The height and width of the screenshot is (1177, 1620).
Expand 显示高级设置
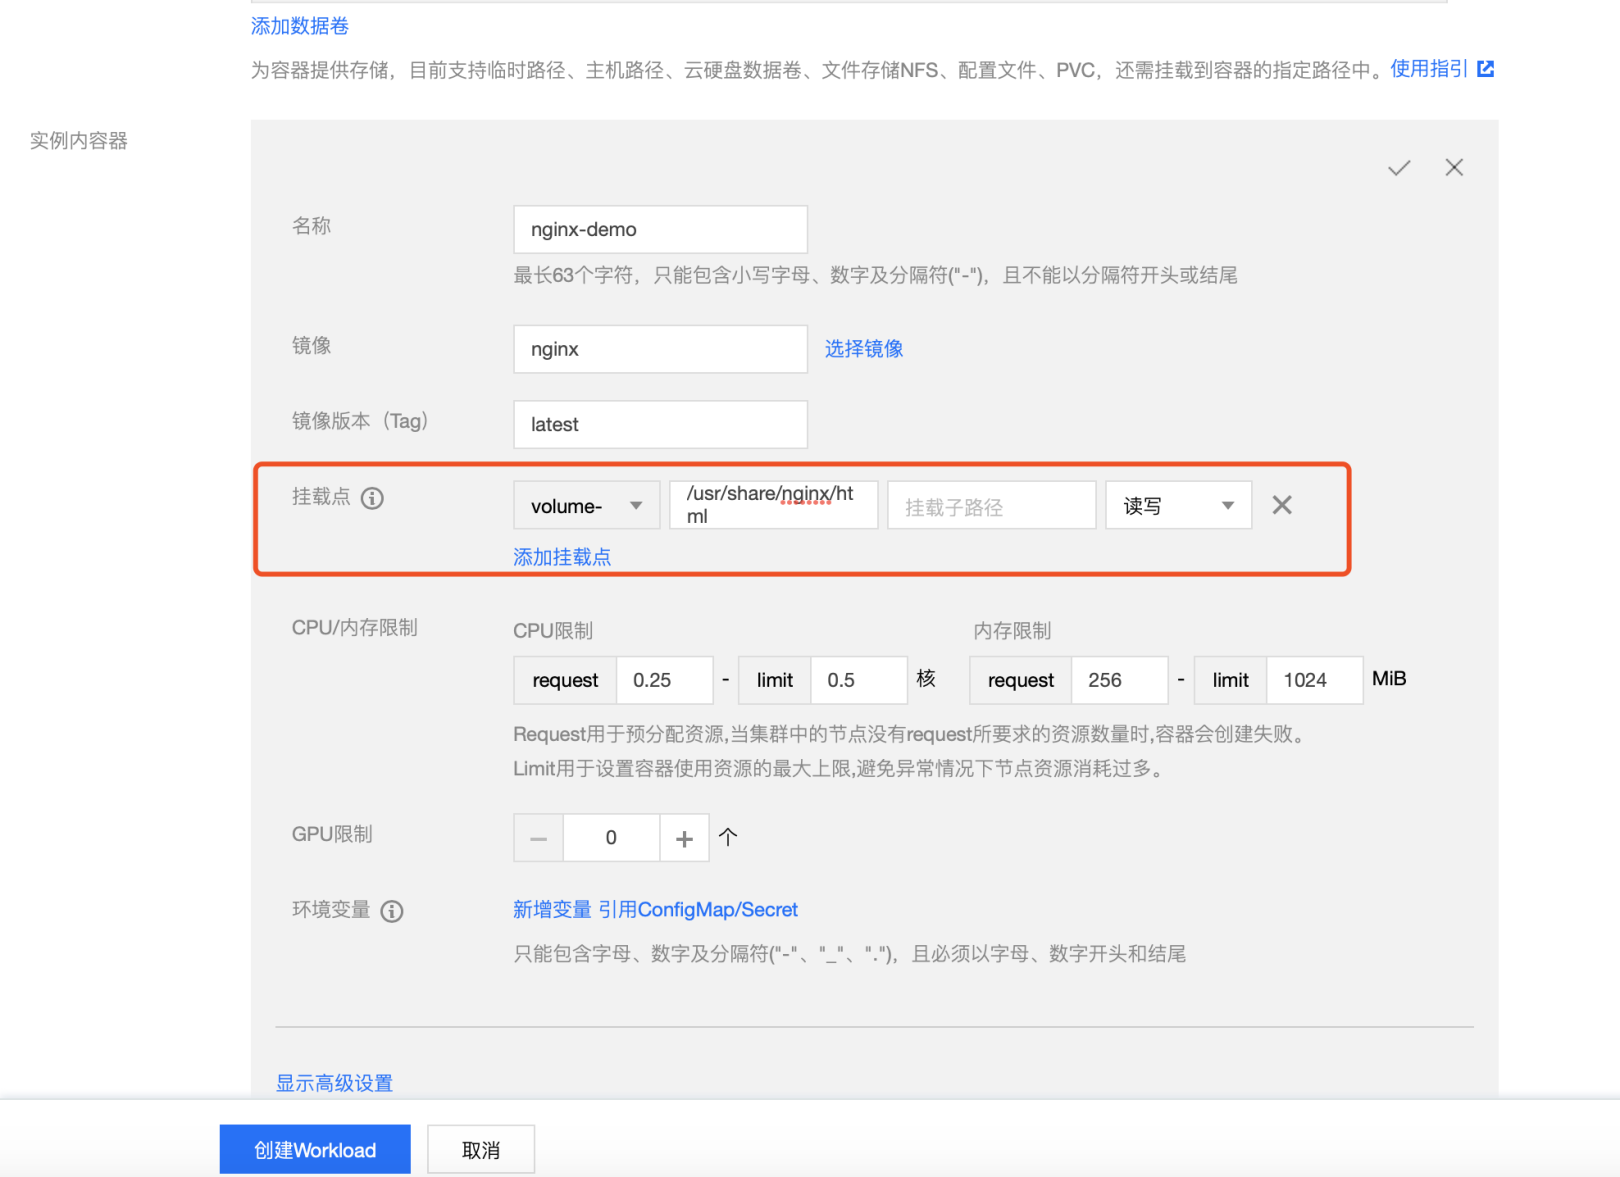[334, 1083]
